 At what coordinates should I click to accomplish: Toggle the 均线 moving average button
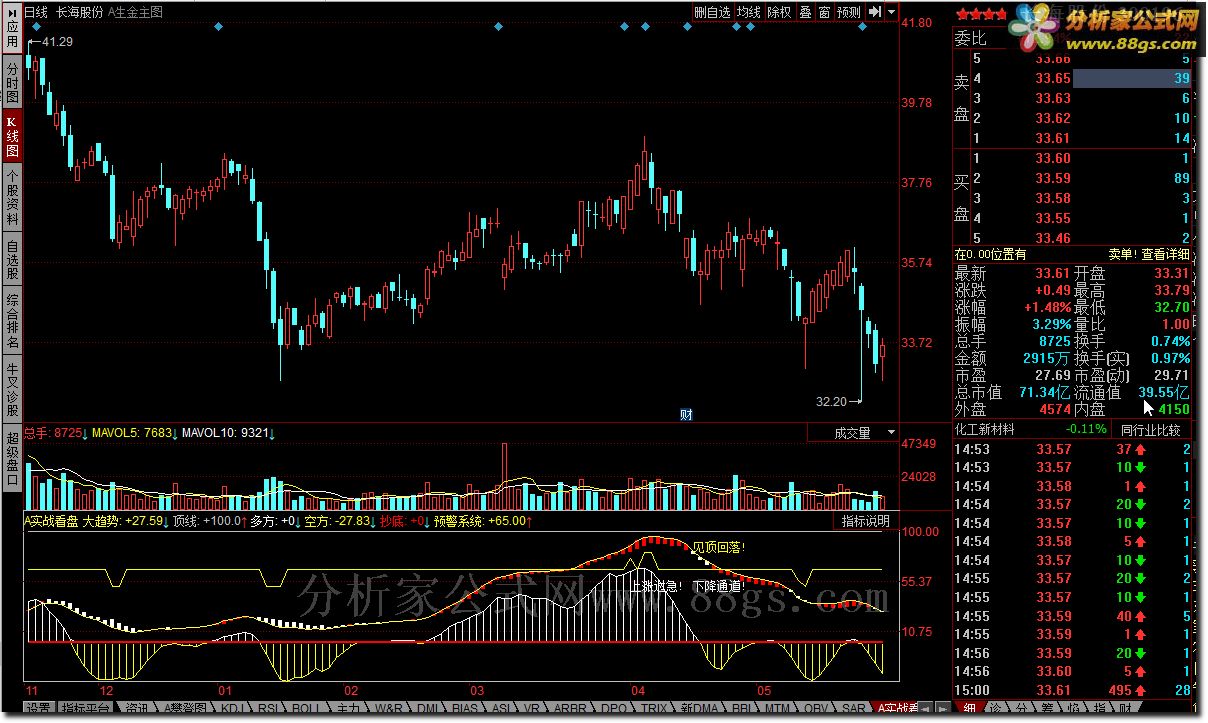(748, 12)
